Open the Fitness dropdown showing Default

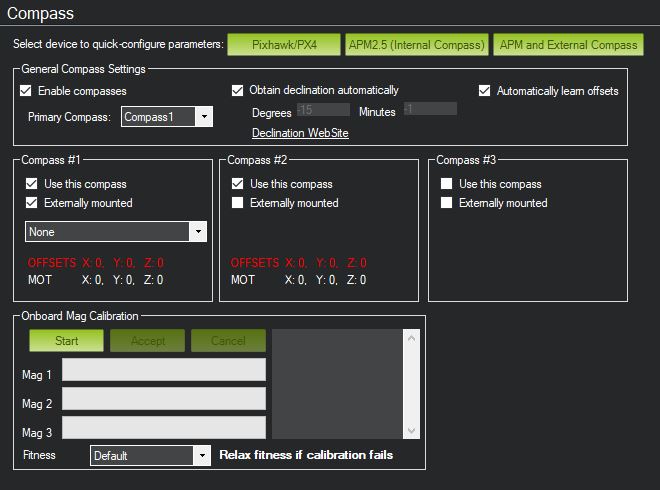pyautogui.click(x=150, y=455)
